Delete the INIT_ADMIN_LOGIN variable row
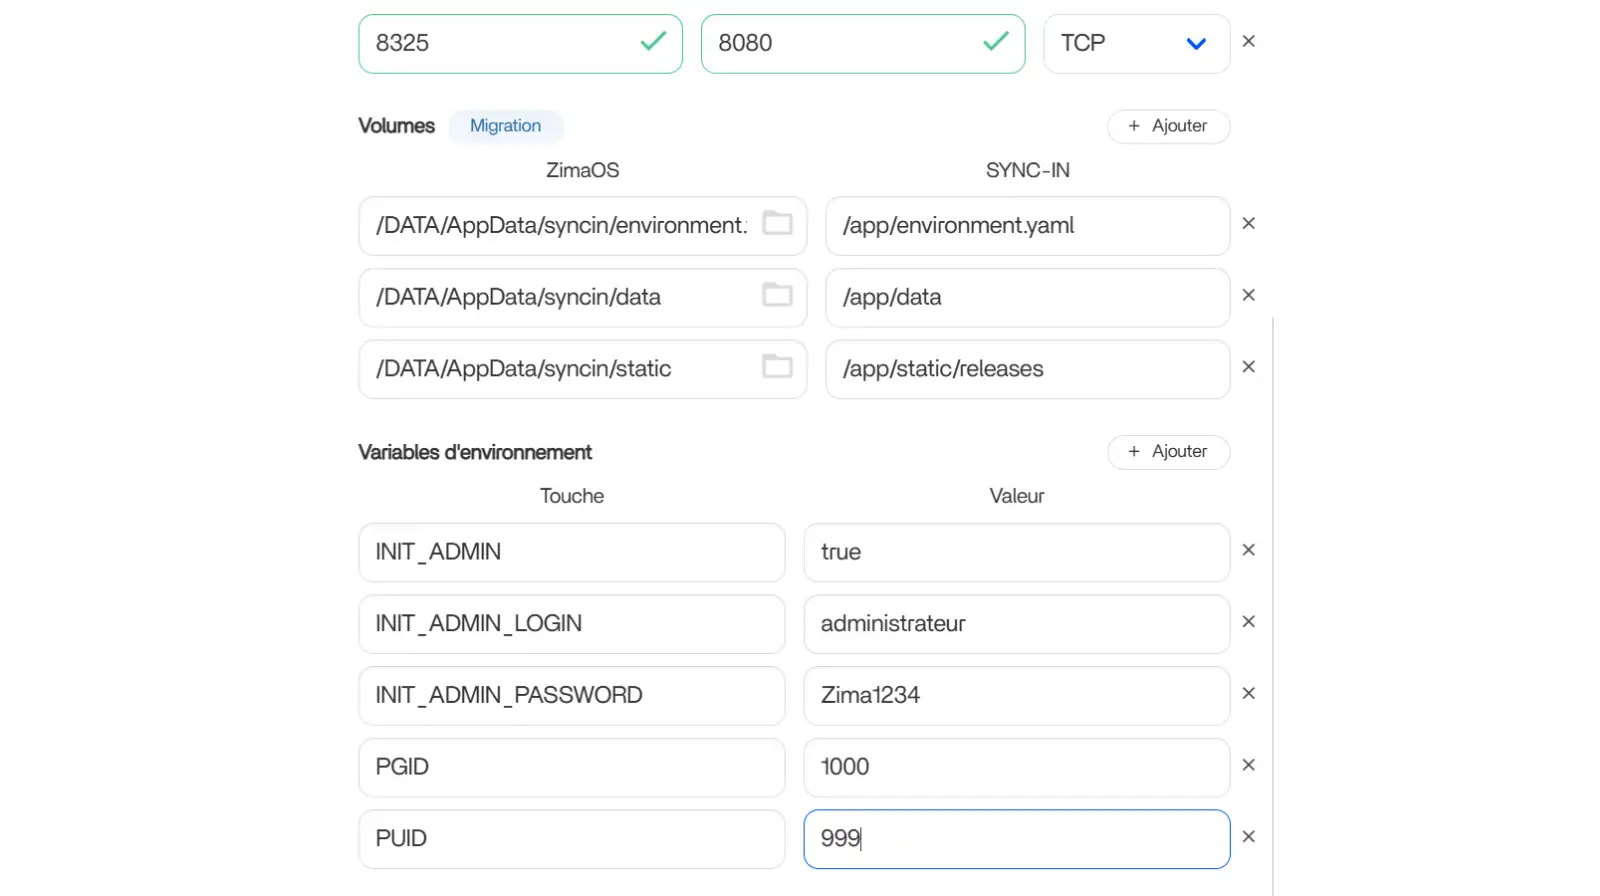Image resolution: width=1600 pixels, height=896 pixels. (x=1248, y=622)
